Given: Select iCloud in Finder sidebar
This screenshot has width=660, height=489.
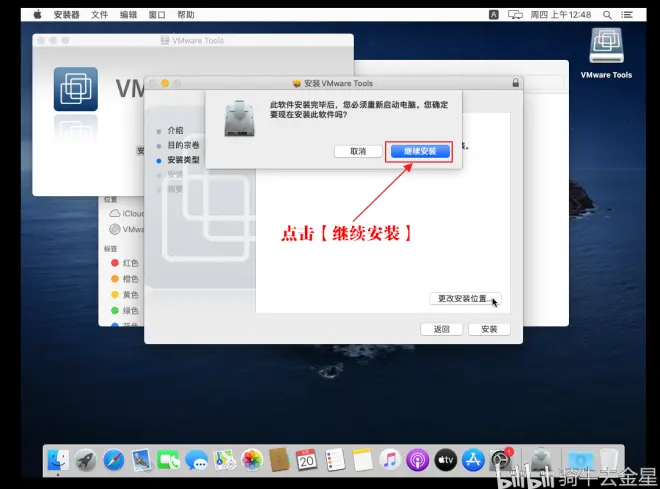Looking at the screenshot, I should pos(126,213).
